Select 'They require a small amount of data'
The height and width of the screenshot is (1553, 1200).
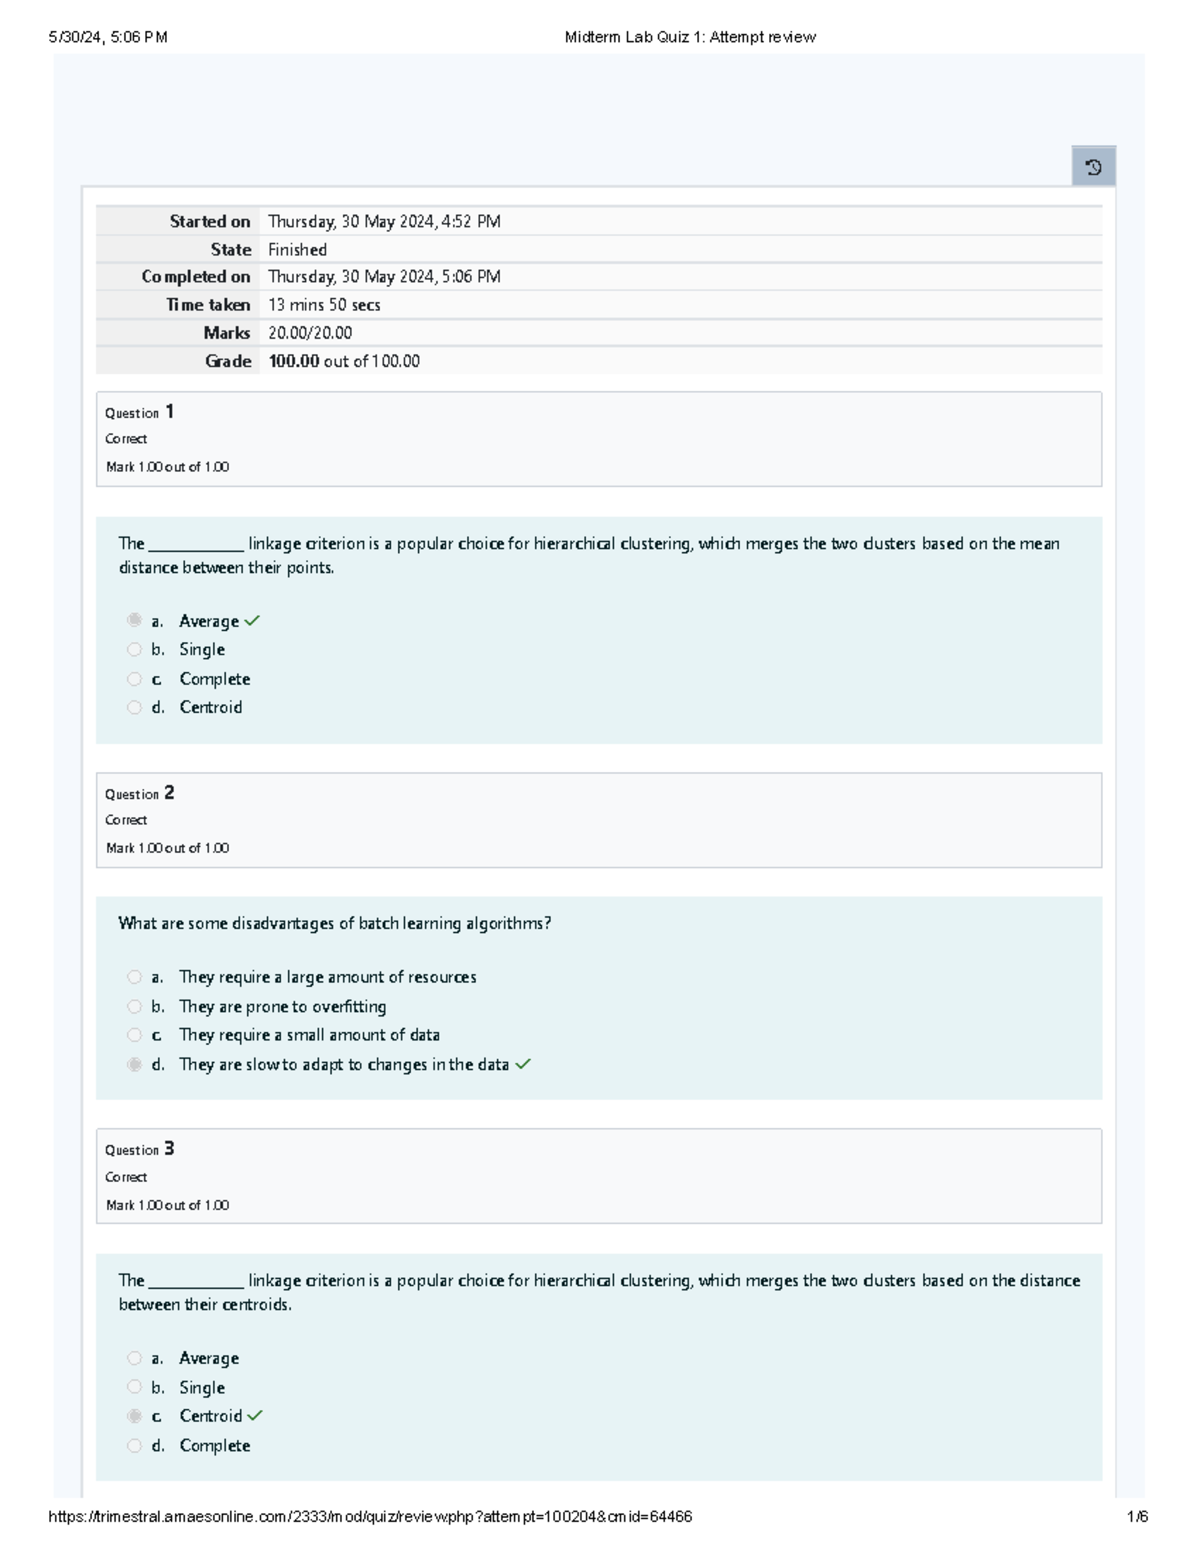click(134, 1035)
